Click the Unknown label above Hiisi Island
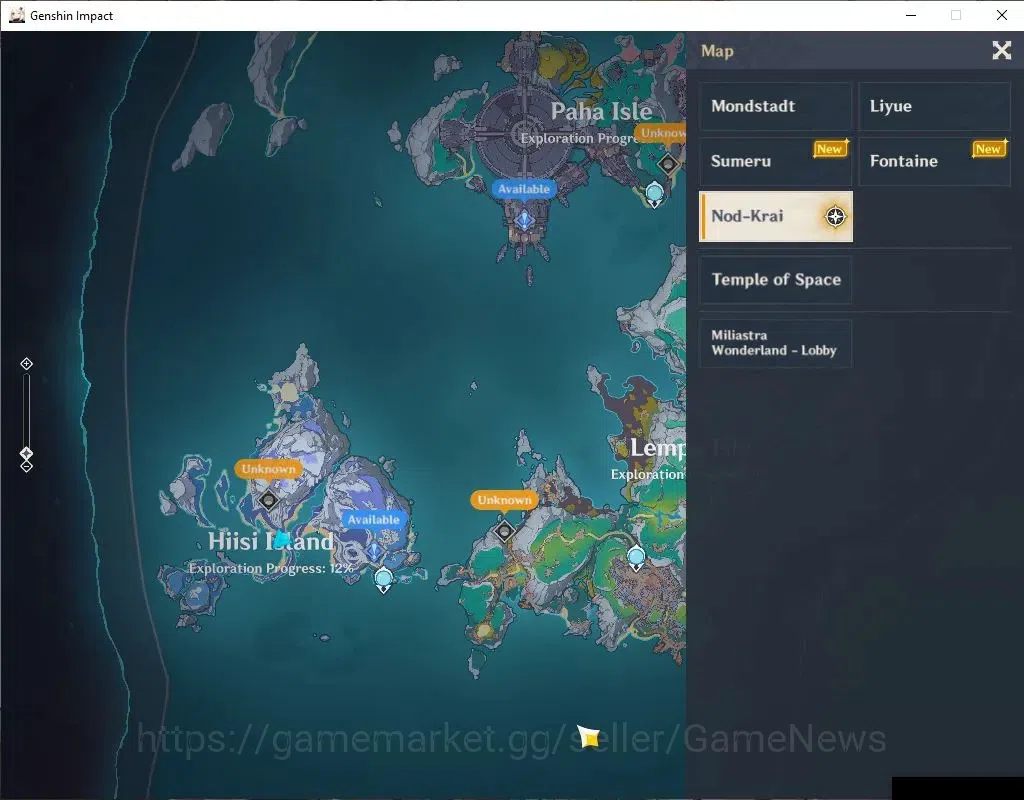 click(x=268, y=469)
